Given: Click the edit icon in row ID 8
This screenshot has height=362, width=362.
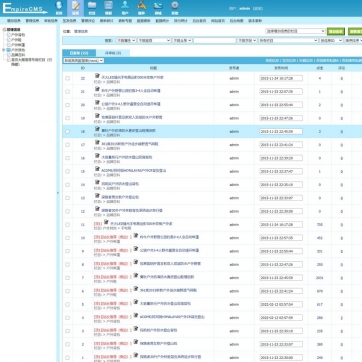Looking at the screenshot, I should point(136,262).
